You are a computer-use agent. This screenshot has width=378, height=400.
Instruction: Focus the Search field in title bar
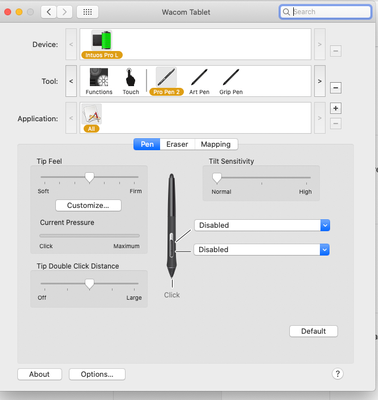pos(325,12)
